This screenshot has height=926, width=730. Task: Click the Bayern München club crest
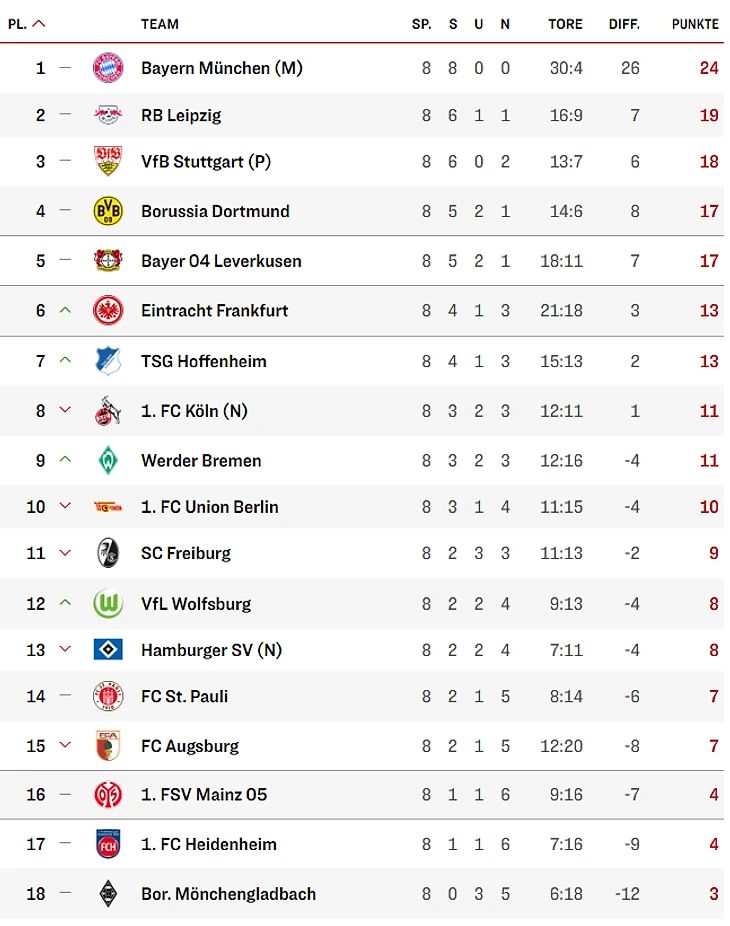pos(108,68)
